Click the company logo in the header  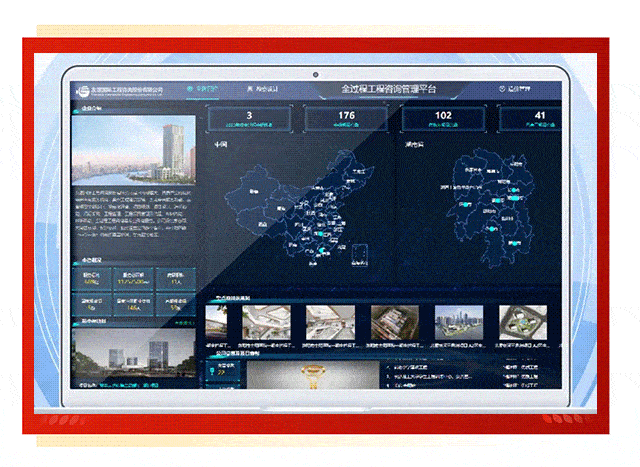(x=81, y=91)
